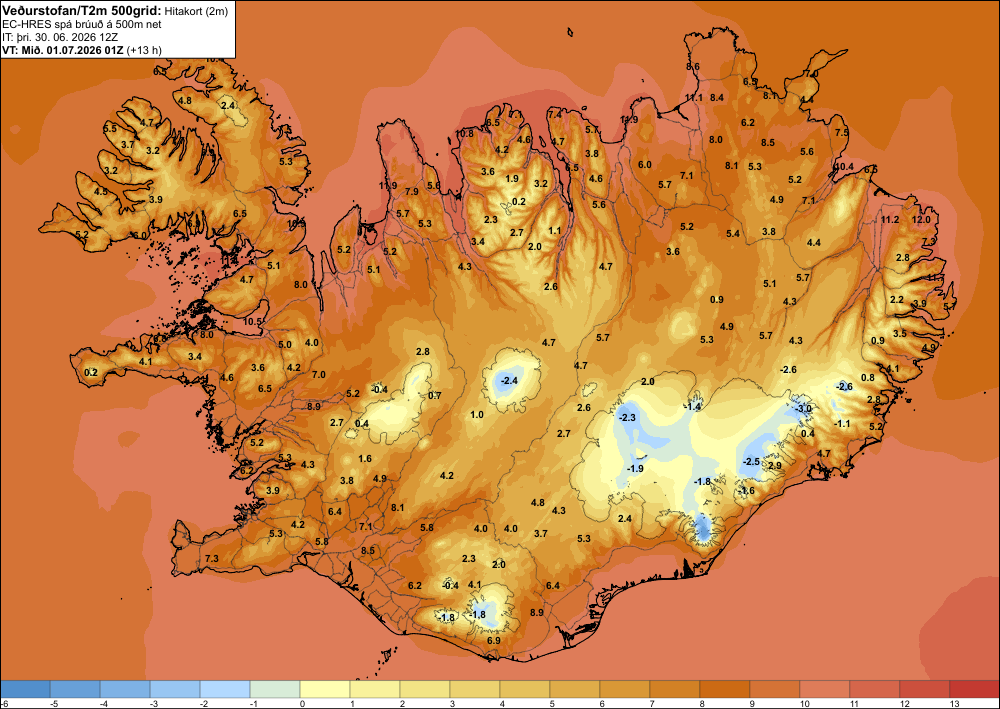Click the '7.4' temperature value
The height and width of the screenshot is (709, 1000).
555,114
